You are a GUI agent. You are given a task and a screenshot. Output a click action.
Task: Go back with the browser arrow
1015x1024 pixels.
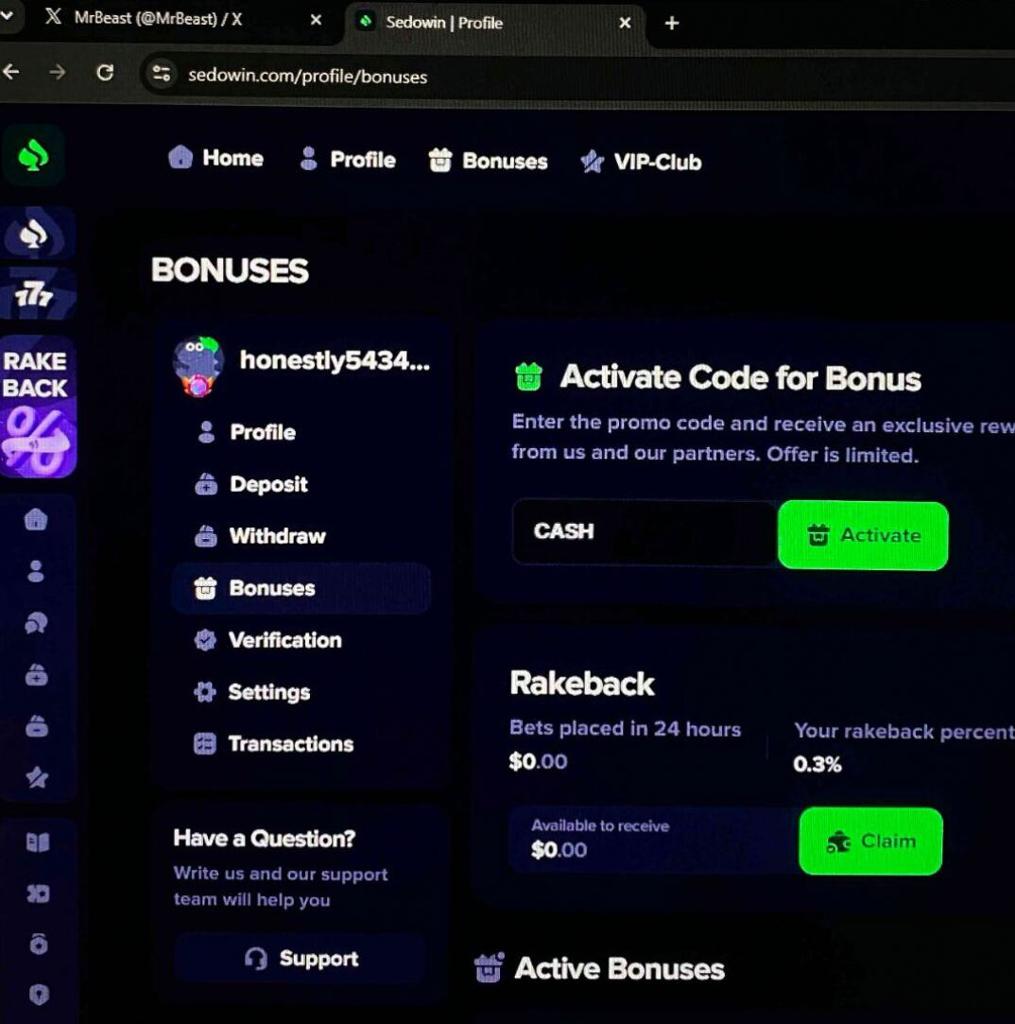pos(10,72)
